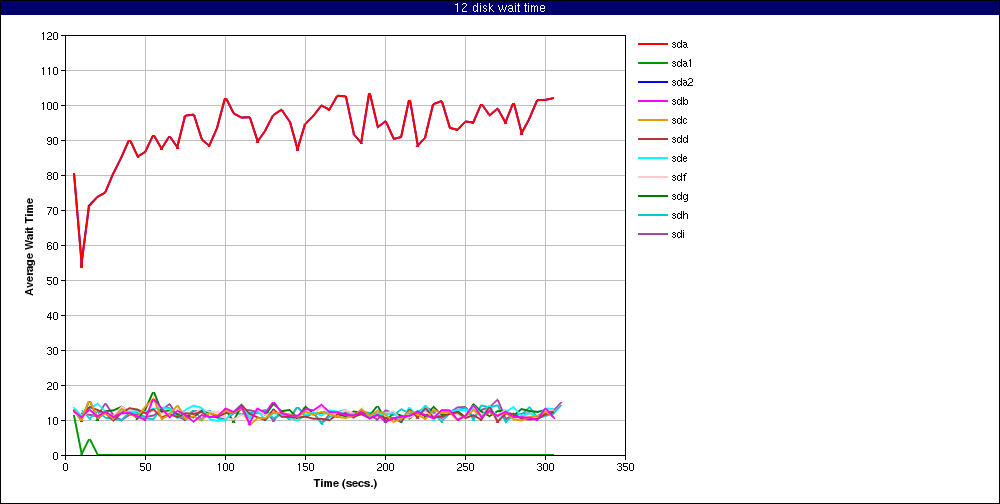Click the x-axis tick value 350
The image size is (1000, 504).
(x=626, y=466)
